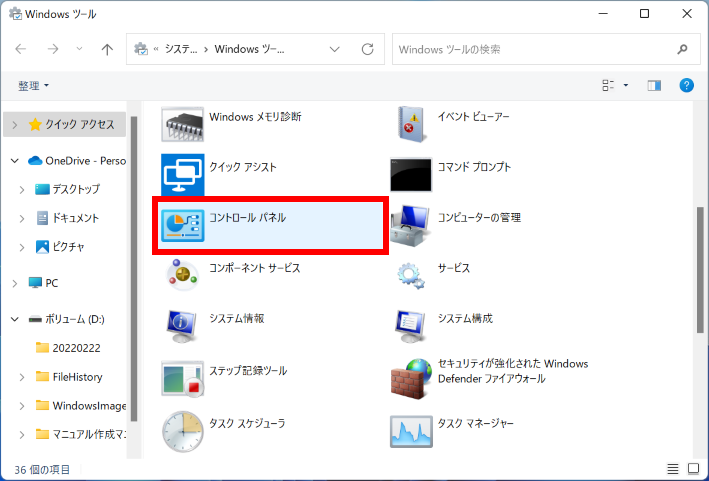Expand クイック アクセス in the tree

click(x=15, y=125)
